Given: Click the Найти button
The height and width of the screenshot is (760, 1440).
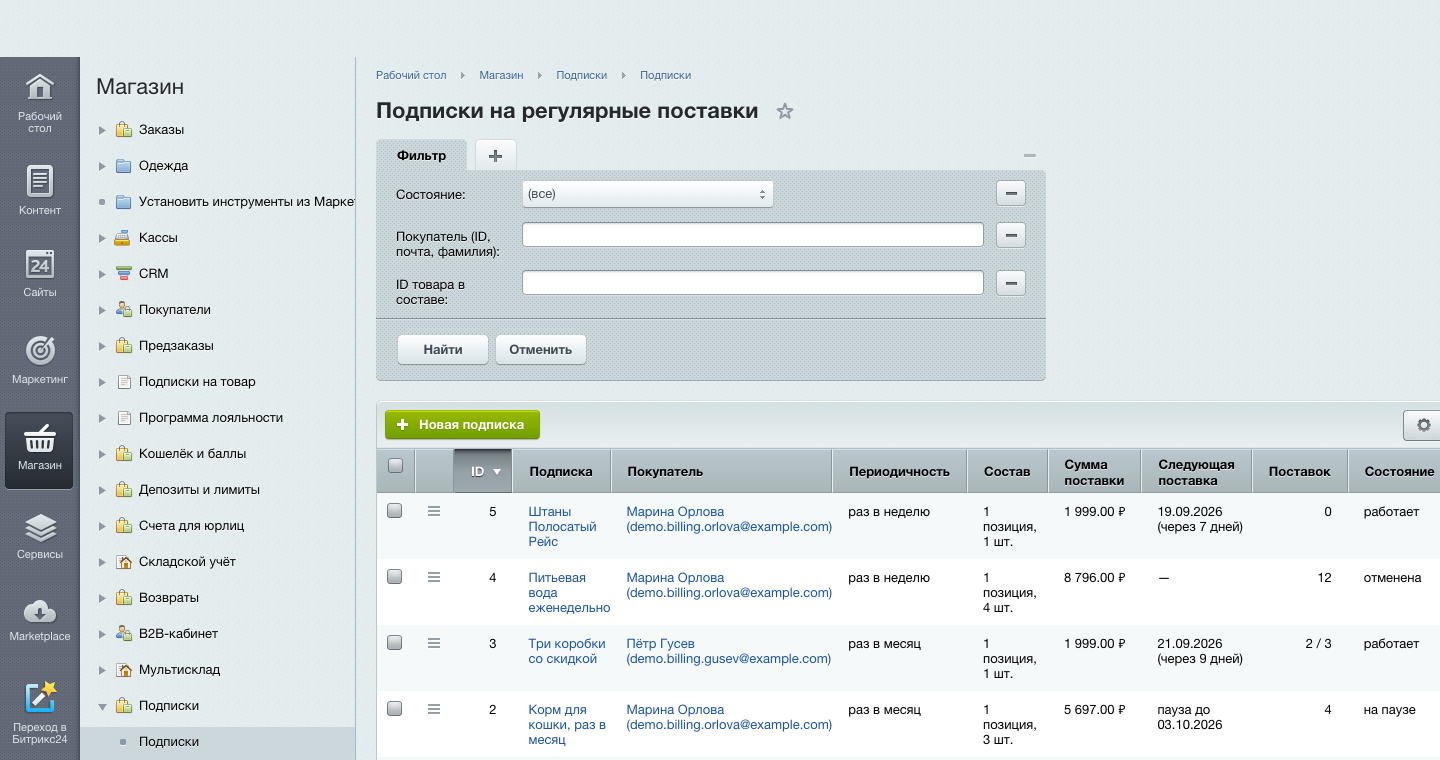Looking at the screenshot, I should pos(443,350).
